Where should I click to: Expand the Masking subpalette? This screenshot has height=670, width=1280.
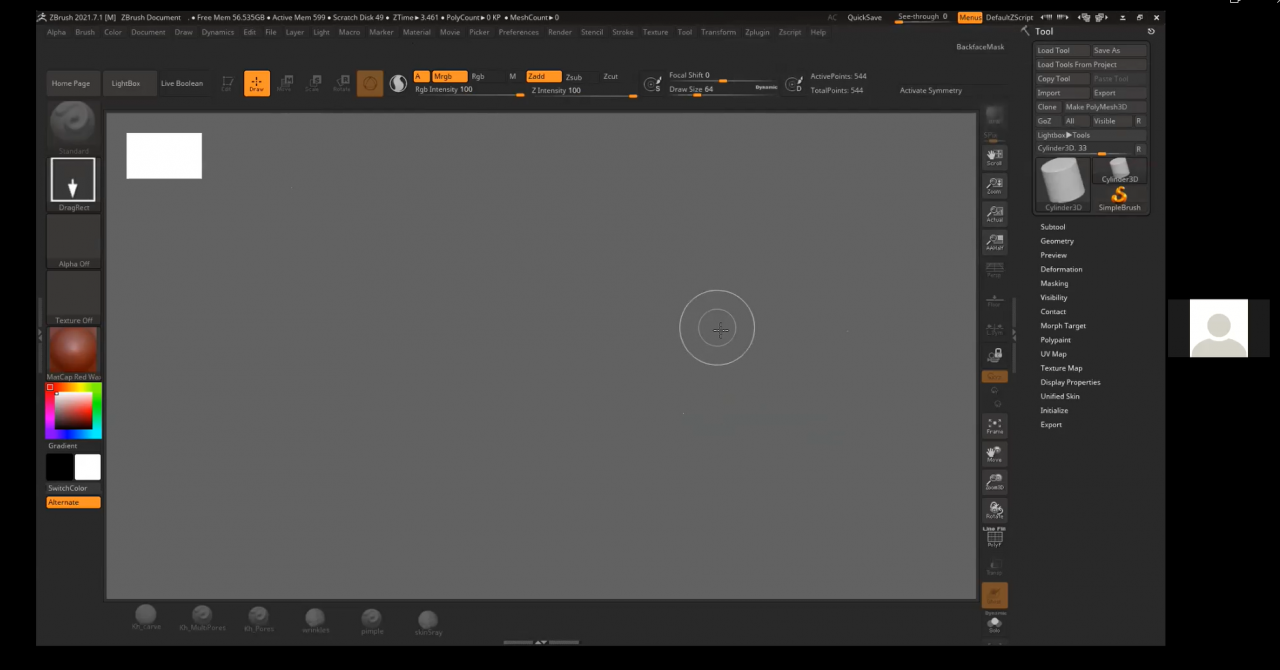1054,283
